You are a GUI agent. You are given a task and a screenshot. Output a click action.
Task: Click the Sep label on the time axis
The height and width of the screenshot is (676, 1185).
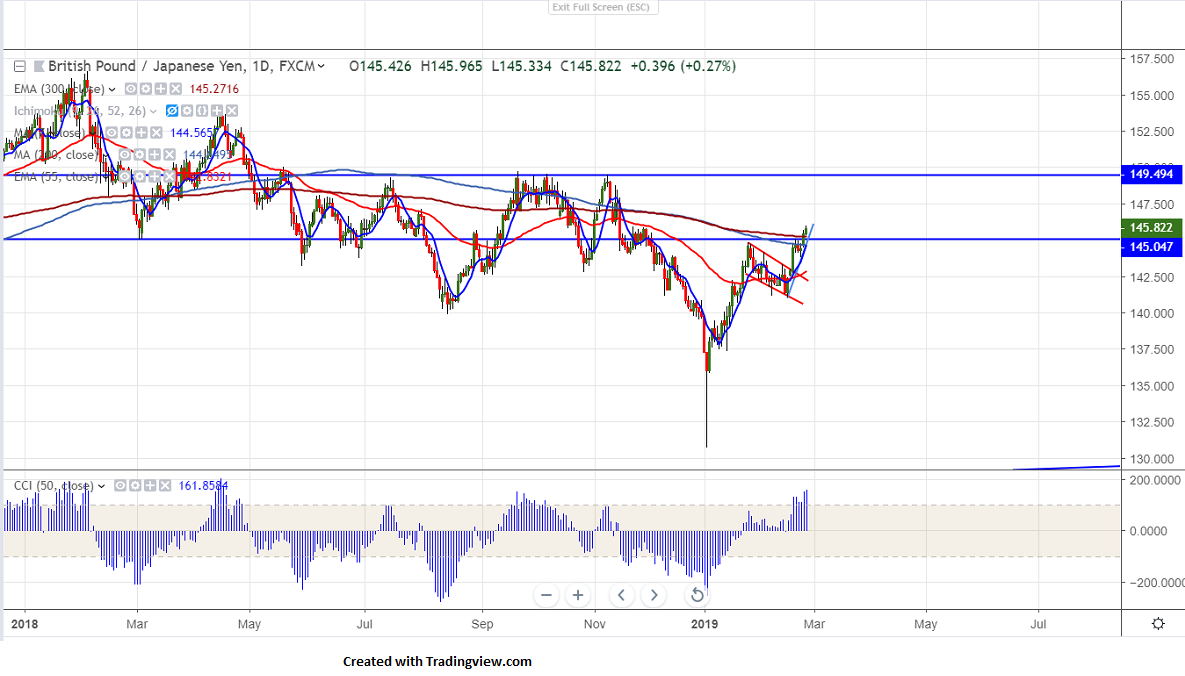click(x=482, y=624)
